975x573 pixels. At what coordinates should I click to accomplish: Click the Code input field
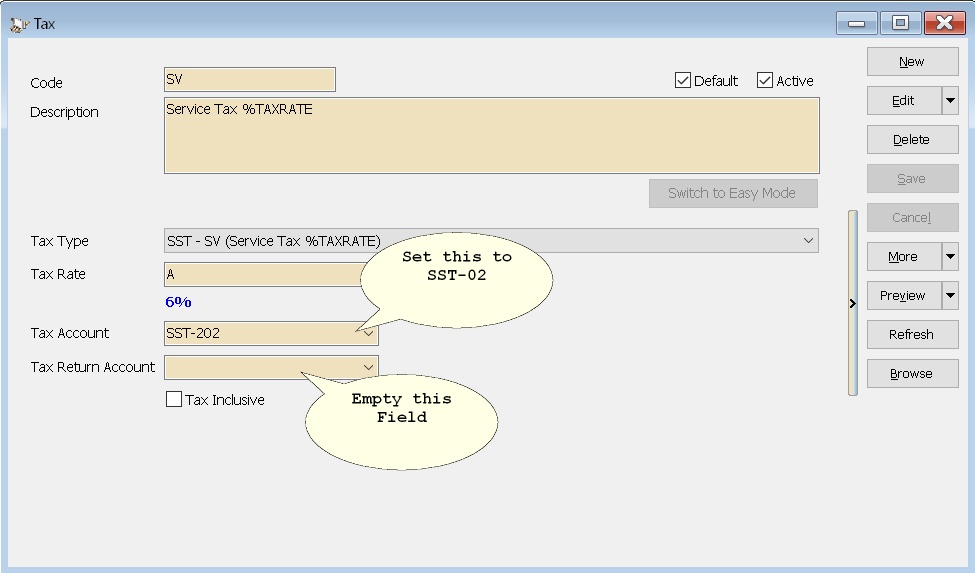[x=249, y=80]
